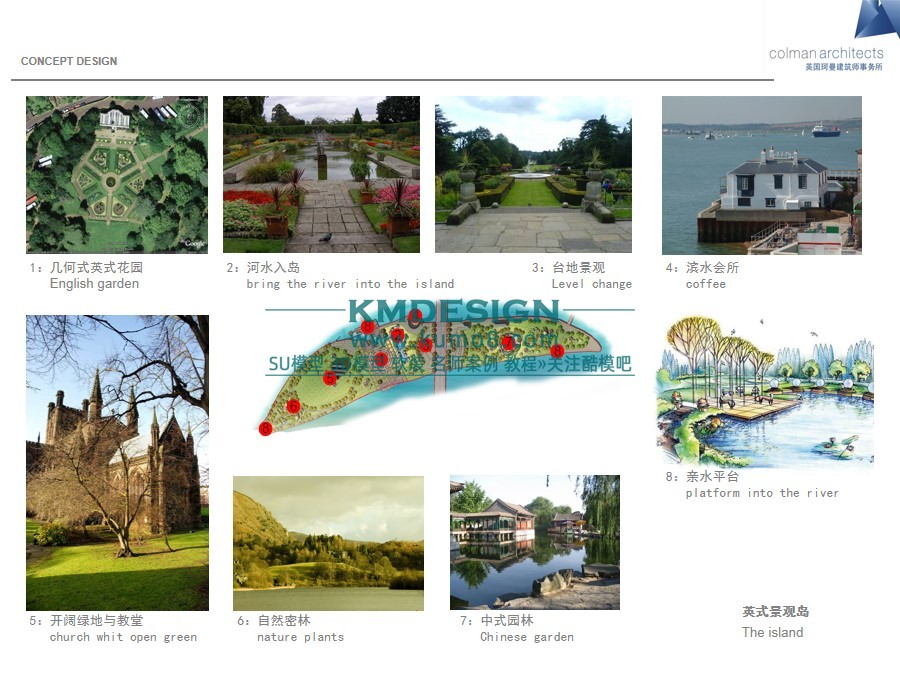Image resolution: width=900 pixels, height=675 pixels.
Task: Click the leftmost red marker at island tip
Action: [x=265, y=429]
